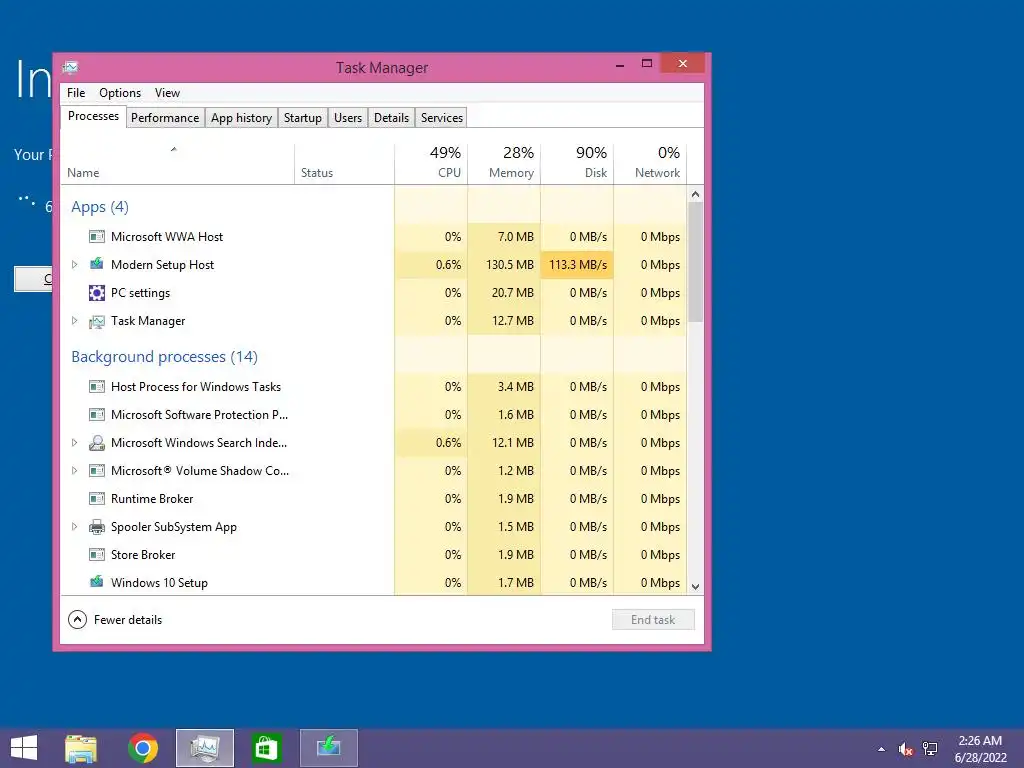Switch to the Services tab
The image size is (1024, 768).
coord(441,118)
